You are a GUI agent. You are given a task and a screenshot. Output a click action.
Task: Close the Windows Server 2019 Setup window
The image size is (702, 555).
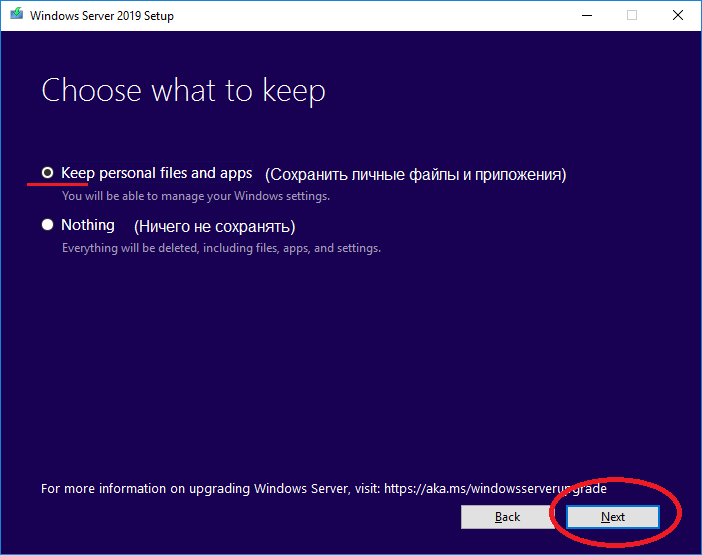pyautogui.click(x=678, y=15)
